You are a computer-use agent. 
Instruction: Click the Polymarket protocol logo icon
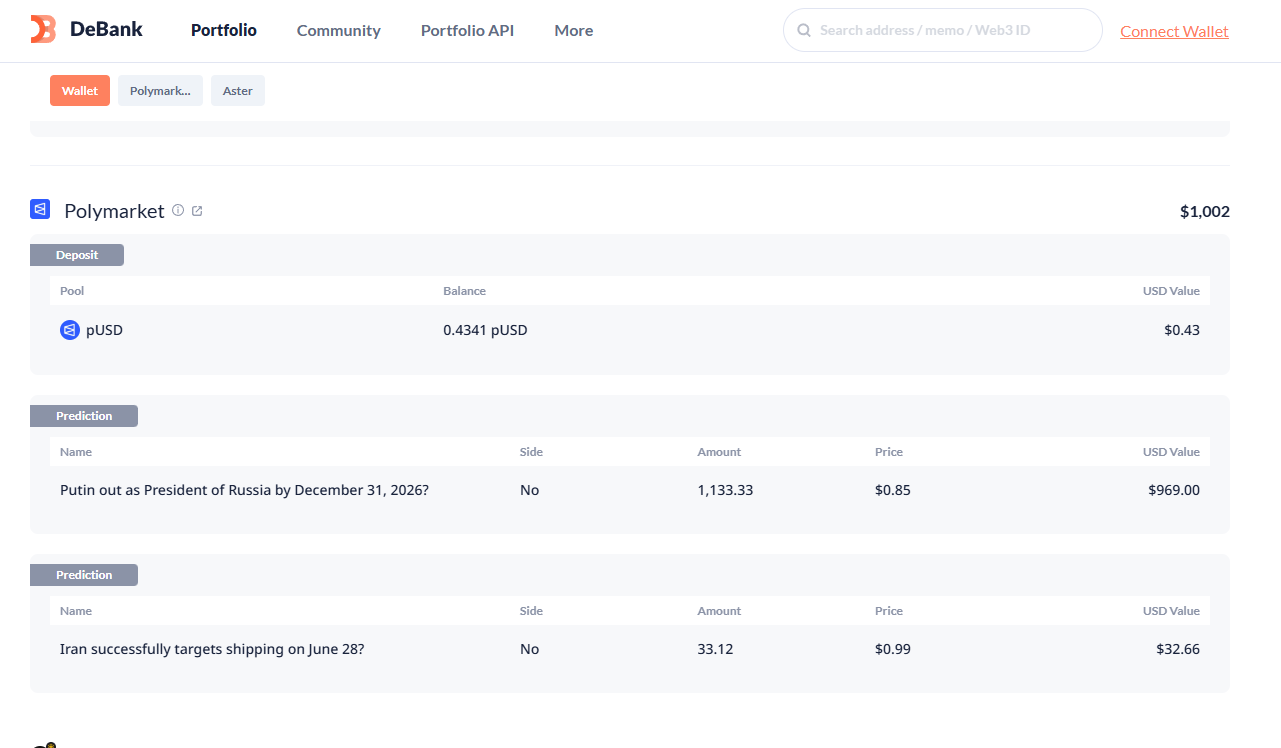coord(40,210)
